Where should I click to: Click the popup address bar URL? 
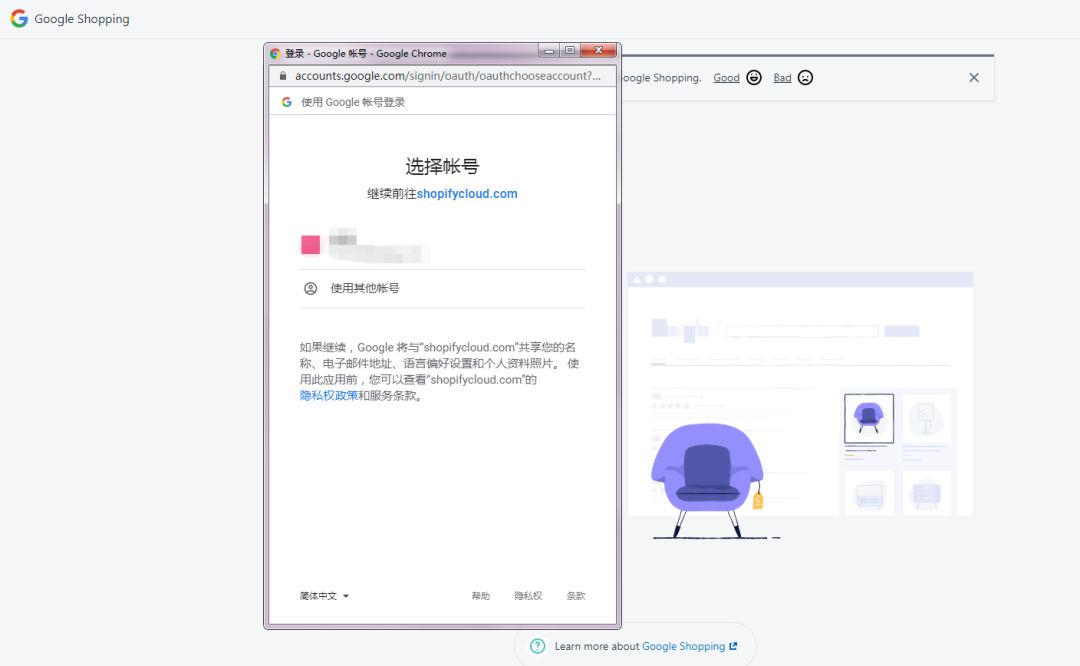pyautogui.click(x=448, y=76)
